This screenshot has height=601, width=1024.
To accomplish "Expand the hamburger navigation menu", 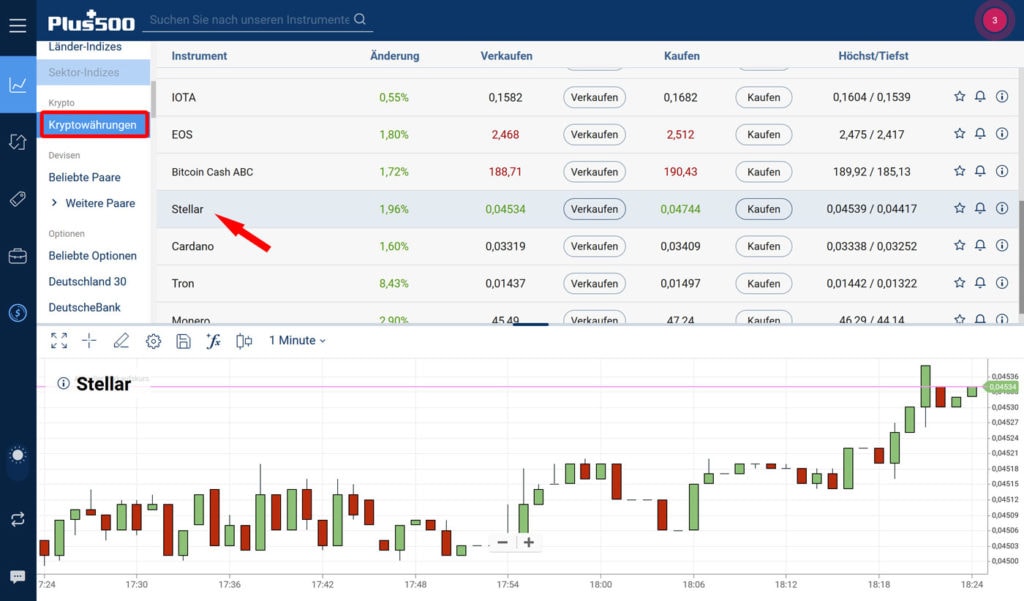I will coord(17,25).
